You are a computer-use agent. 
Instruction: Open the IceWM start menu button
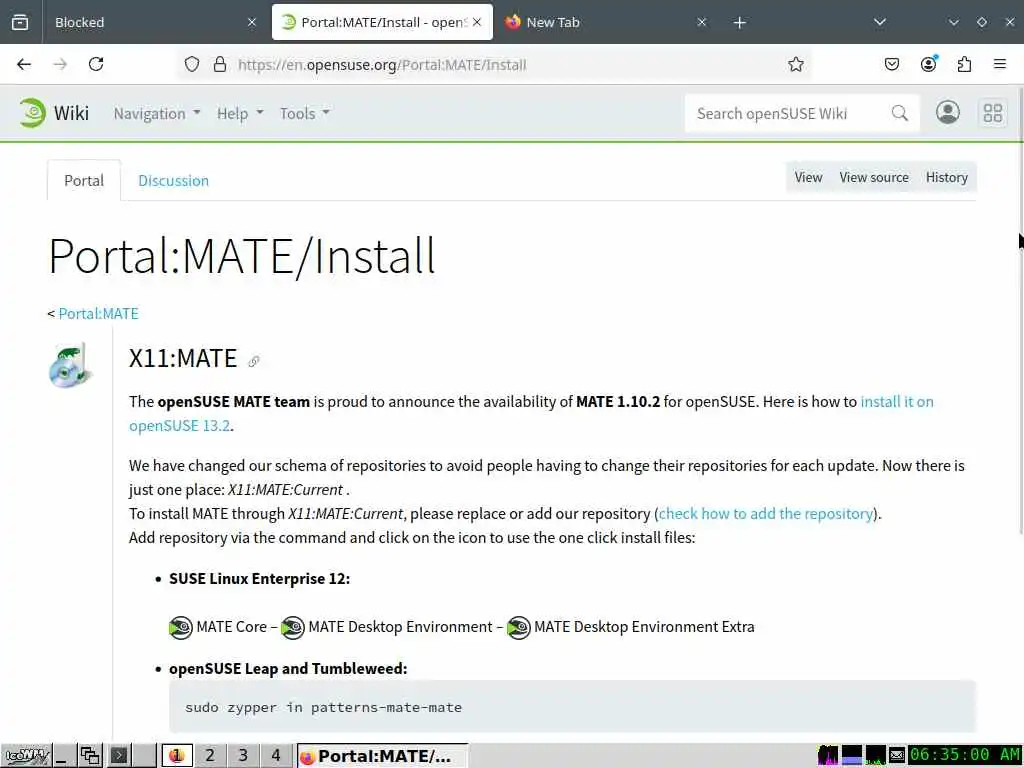[25, 756]
